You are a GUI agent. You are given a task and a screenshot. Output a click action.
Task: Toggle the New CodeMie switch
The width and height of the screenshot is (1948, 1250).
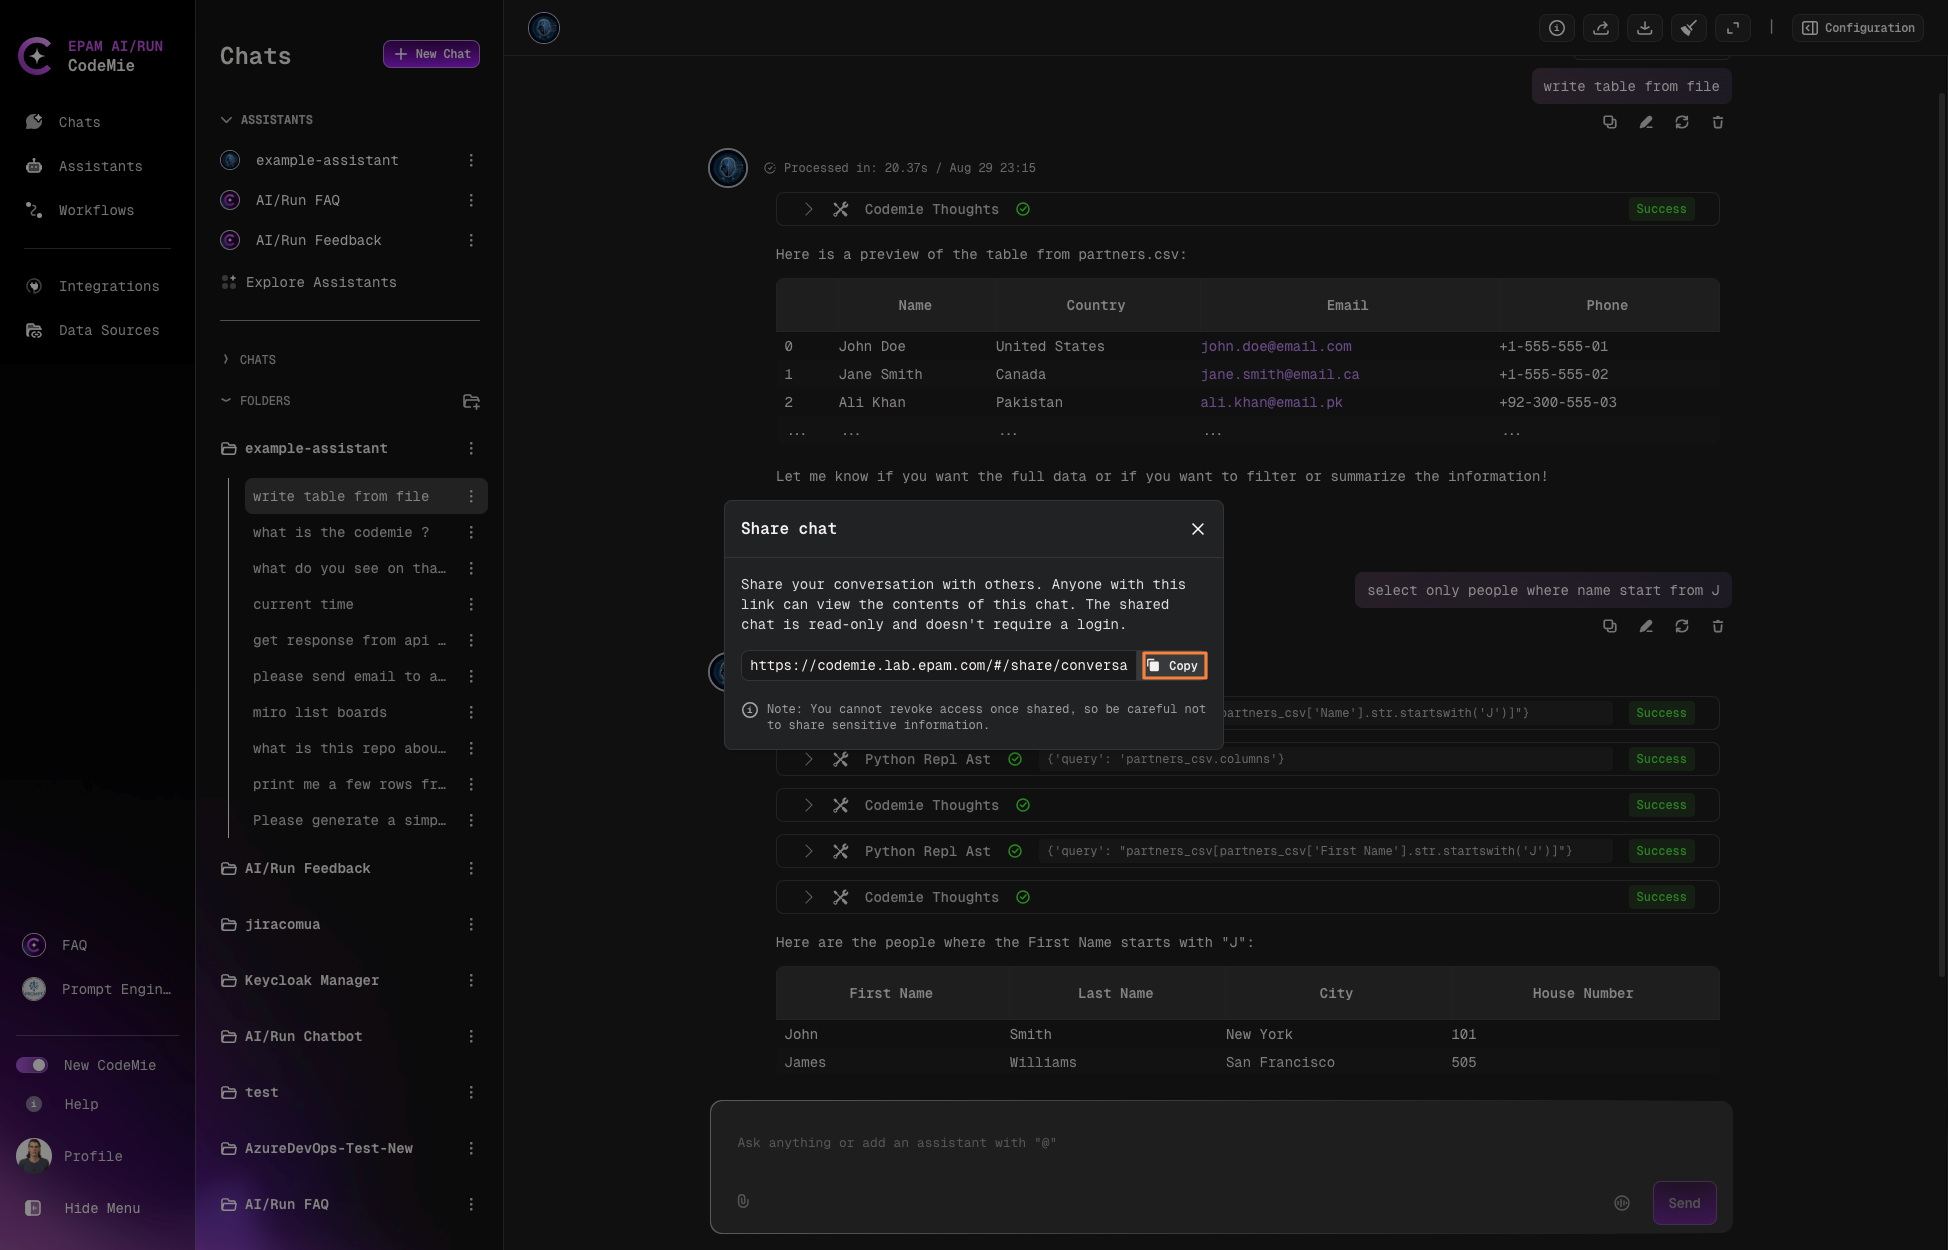(32, 1065)
